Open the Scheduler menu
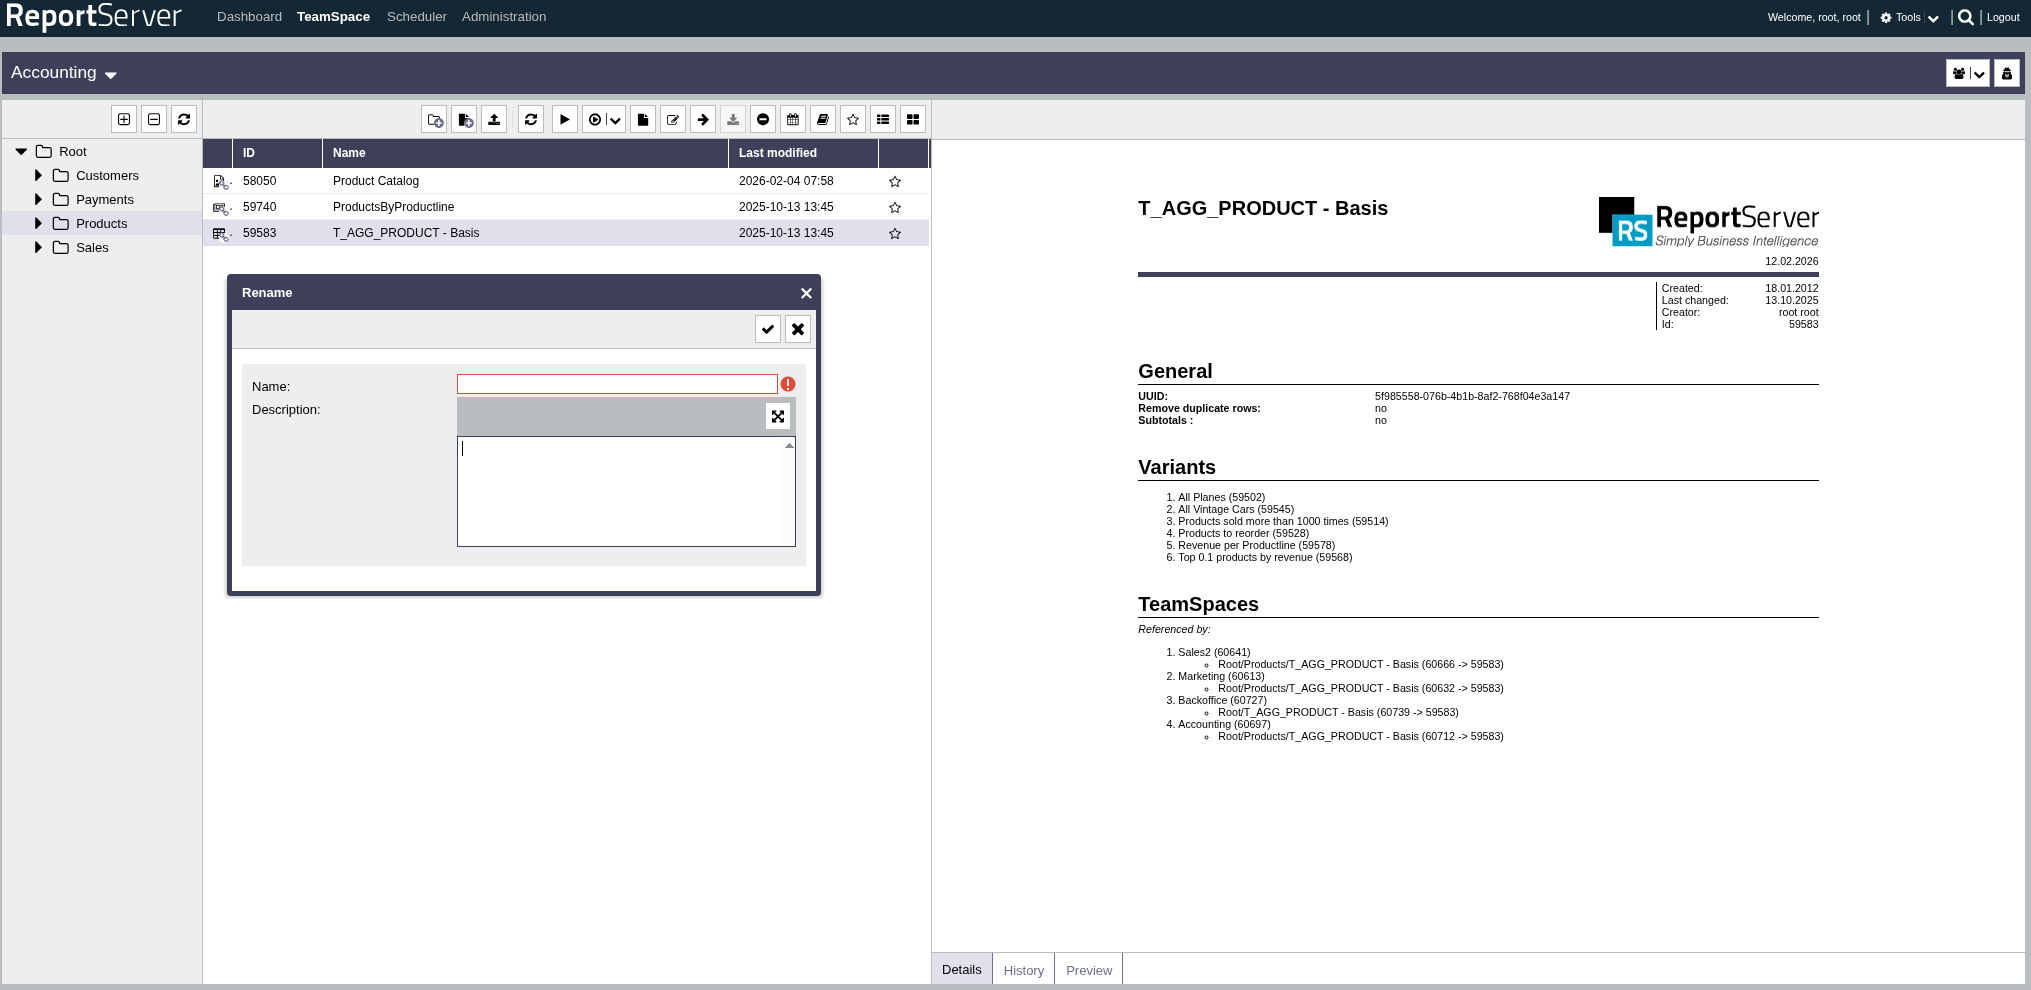Viewport: 2031px width, 990px height. click(416, 17)
